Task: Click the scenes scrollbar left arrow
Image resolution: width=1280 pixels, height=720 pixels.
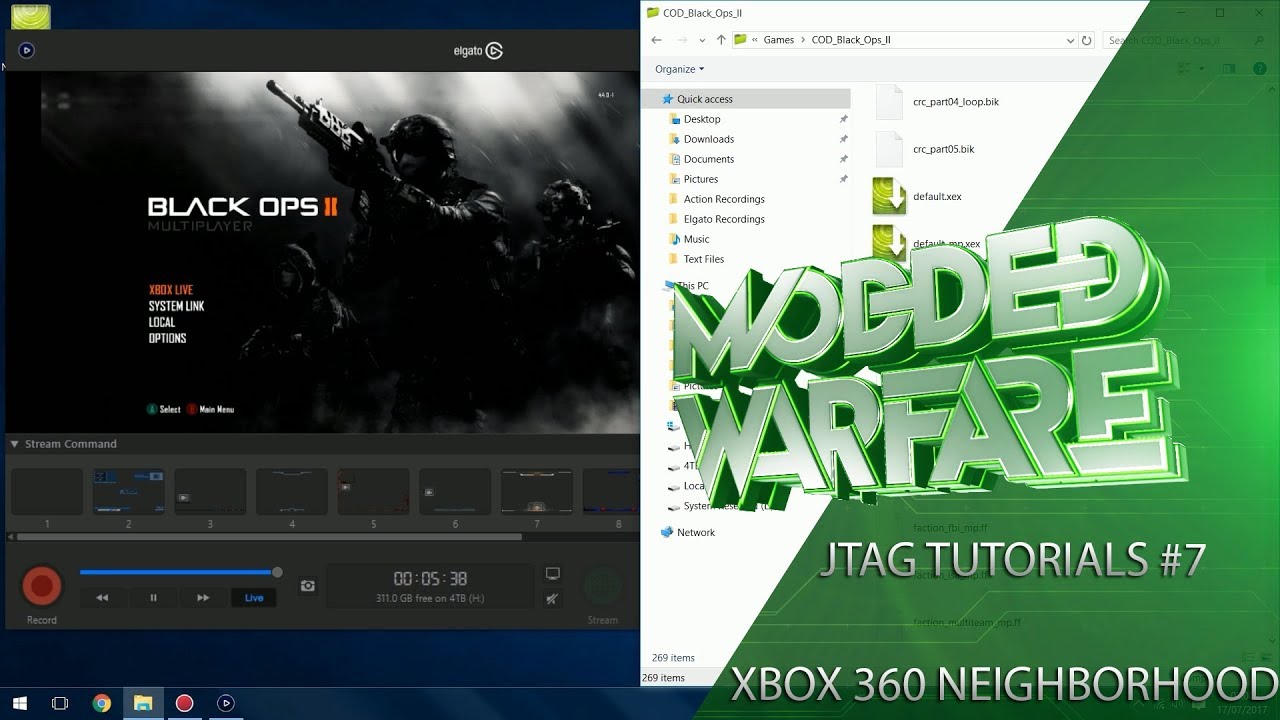Action: [13, 537]
